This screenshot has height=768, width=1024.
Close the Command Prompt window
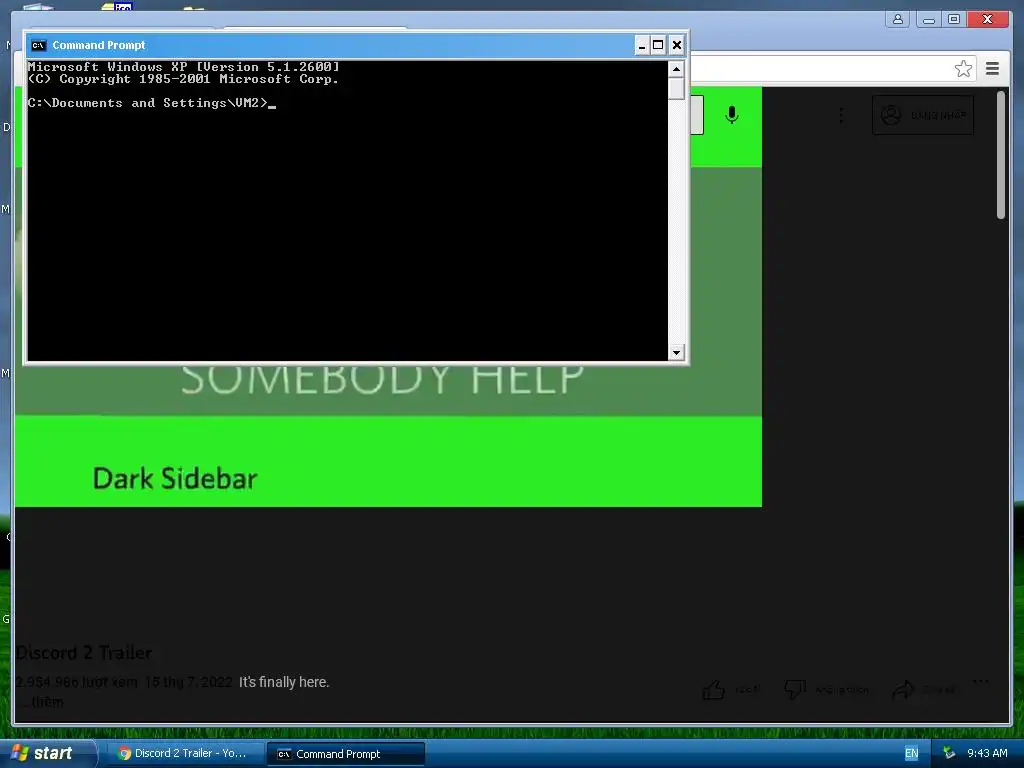point(677,45)
